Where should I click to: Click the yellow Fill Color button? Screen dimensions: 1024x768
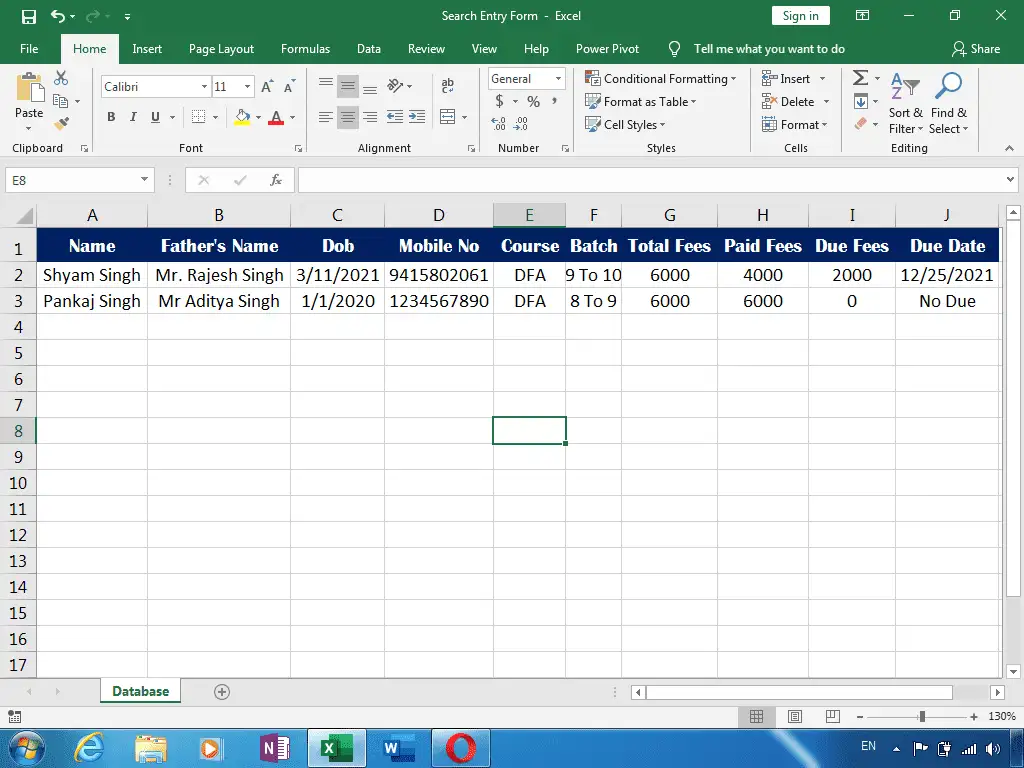click(242, 117)
